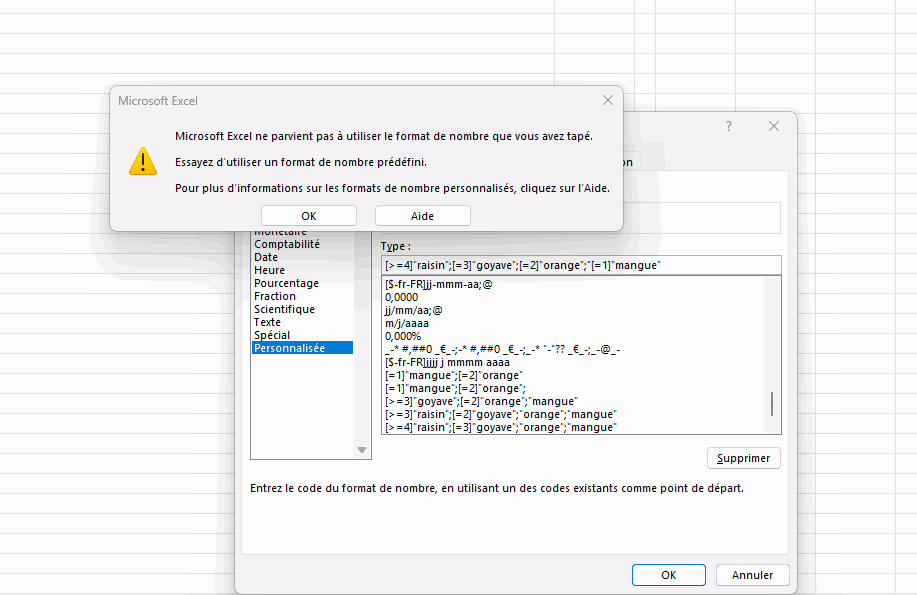Screen dimensions: 917x595
Task: Click the yellow warning triangle icon
Action: point(143,161)
